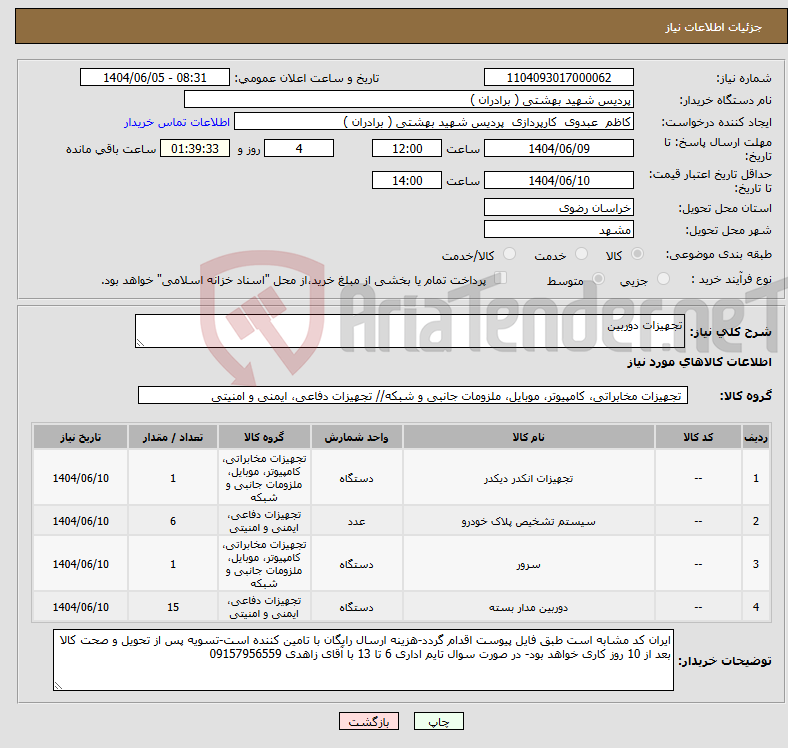788x748 pixels.
Task: Select the جزیی purchase type radio
Action: (x=663, y=279)
